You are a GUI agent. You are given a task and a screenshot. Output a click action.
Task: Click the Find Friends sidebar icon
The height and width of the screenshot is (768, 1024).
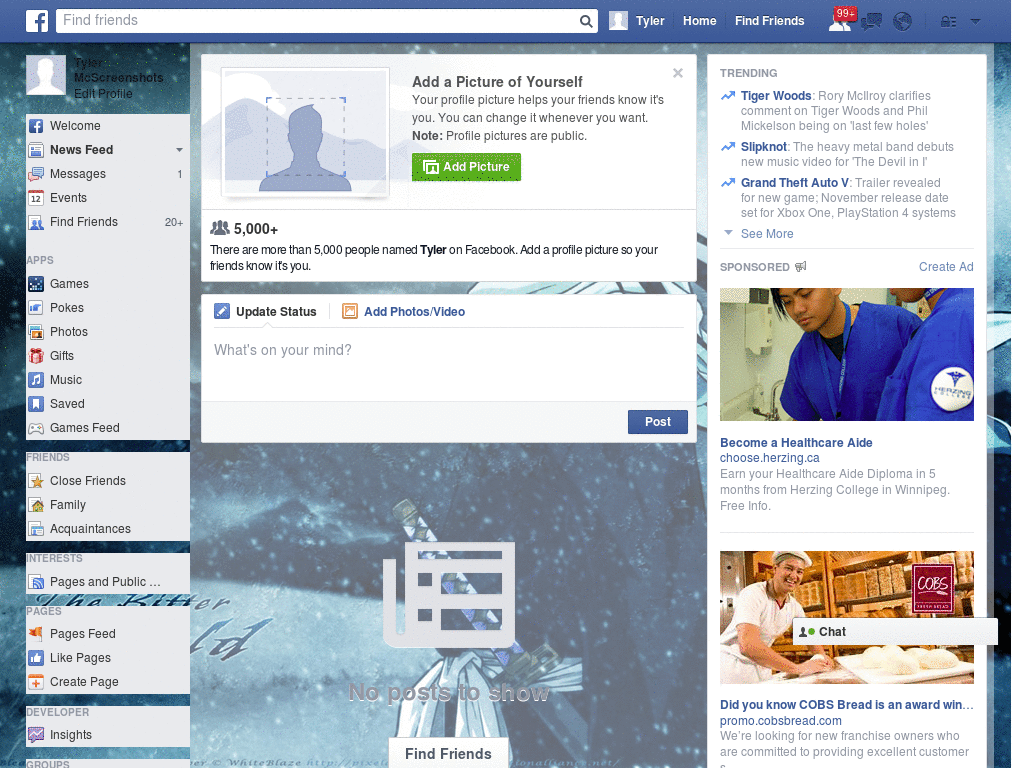pos(36,222)
